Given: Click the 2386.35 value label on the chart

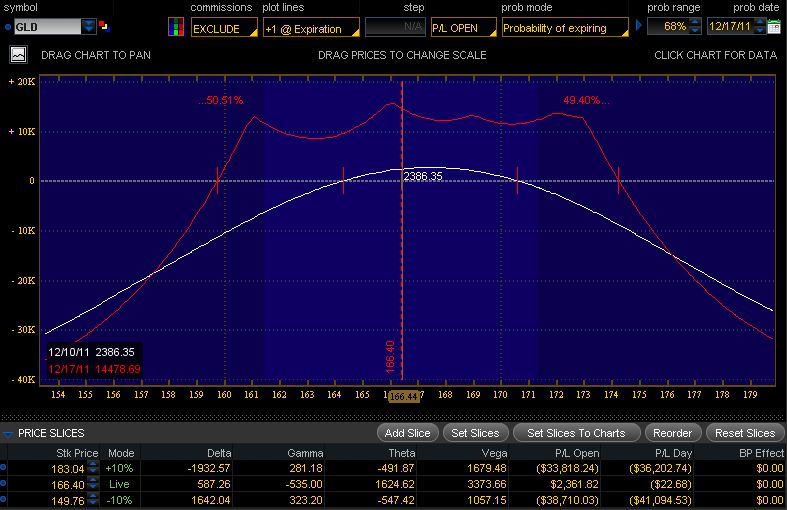Looking at the screenshot, I should pyautogui.click(x=423, y=176).
